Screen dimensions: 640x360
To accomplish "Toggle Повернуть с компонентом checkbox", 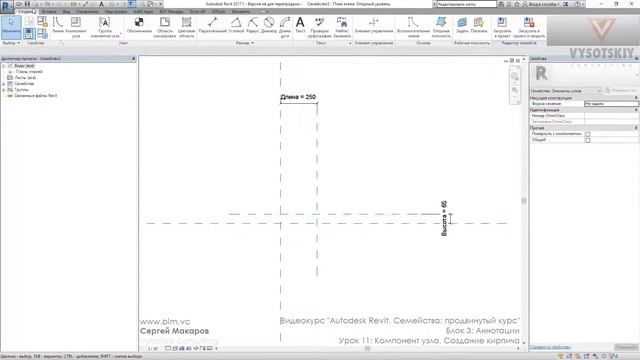I will click(587, 134).
